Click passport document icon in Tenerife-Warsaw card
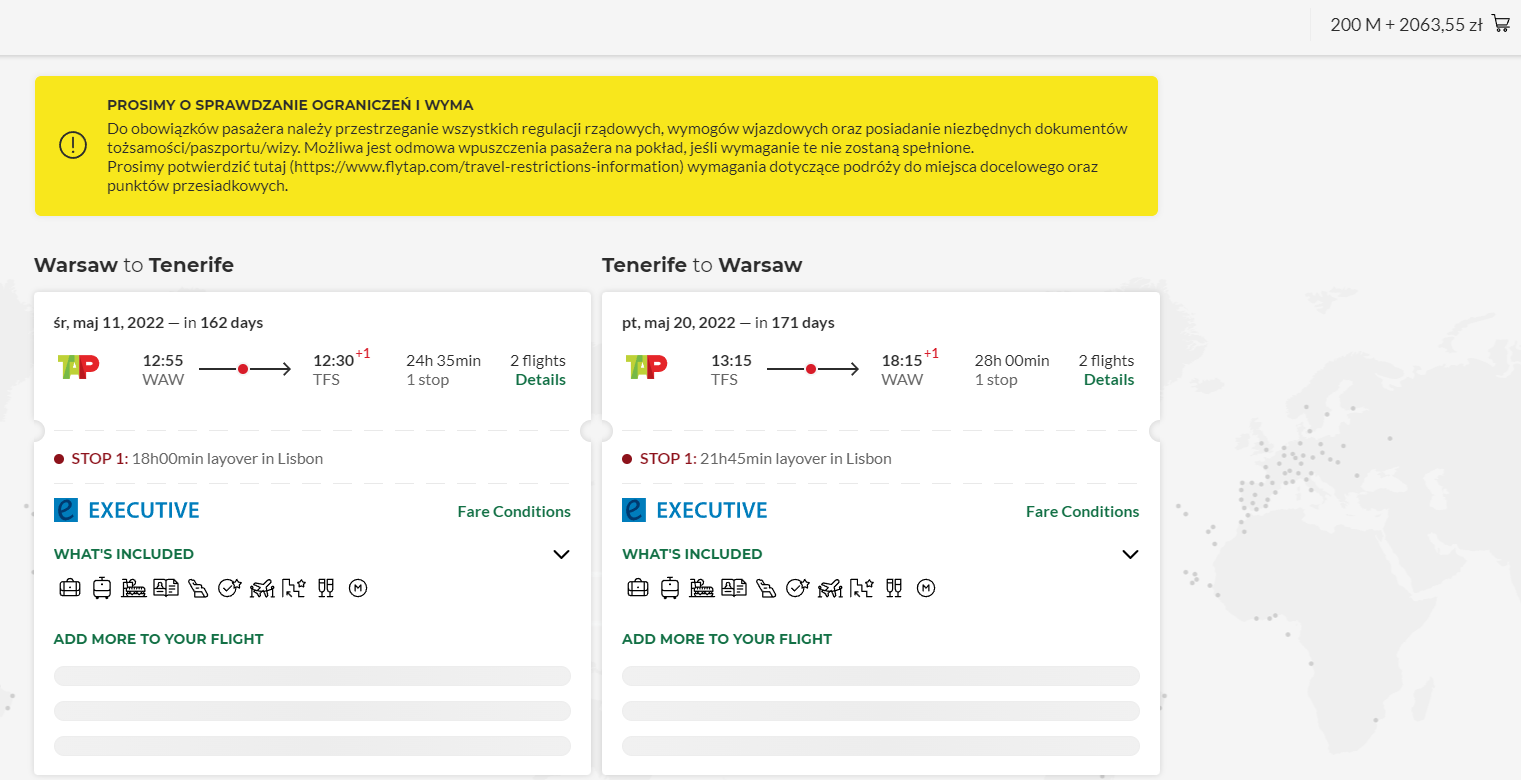Screen dimensions: 1522x780 [x=734, y=588]
